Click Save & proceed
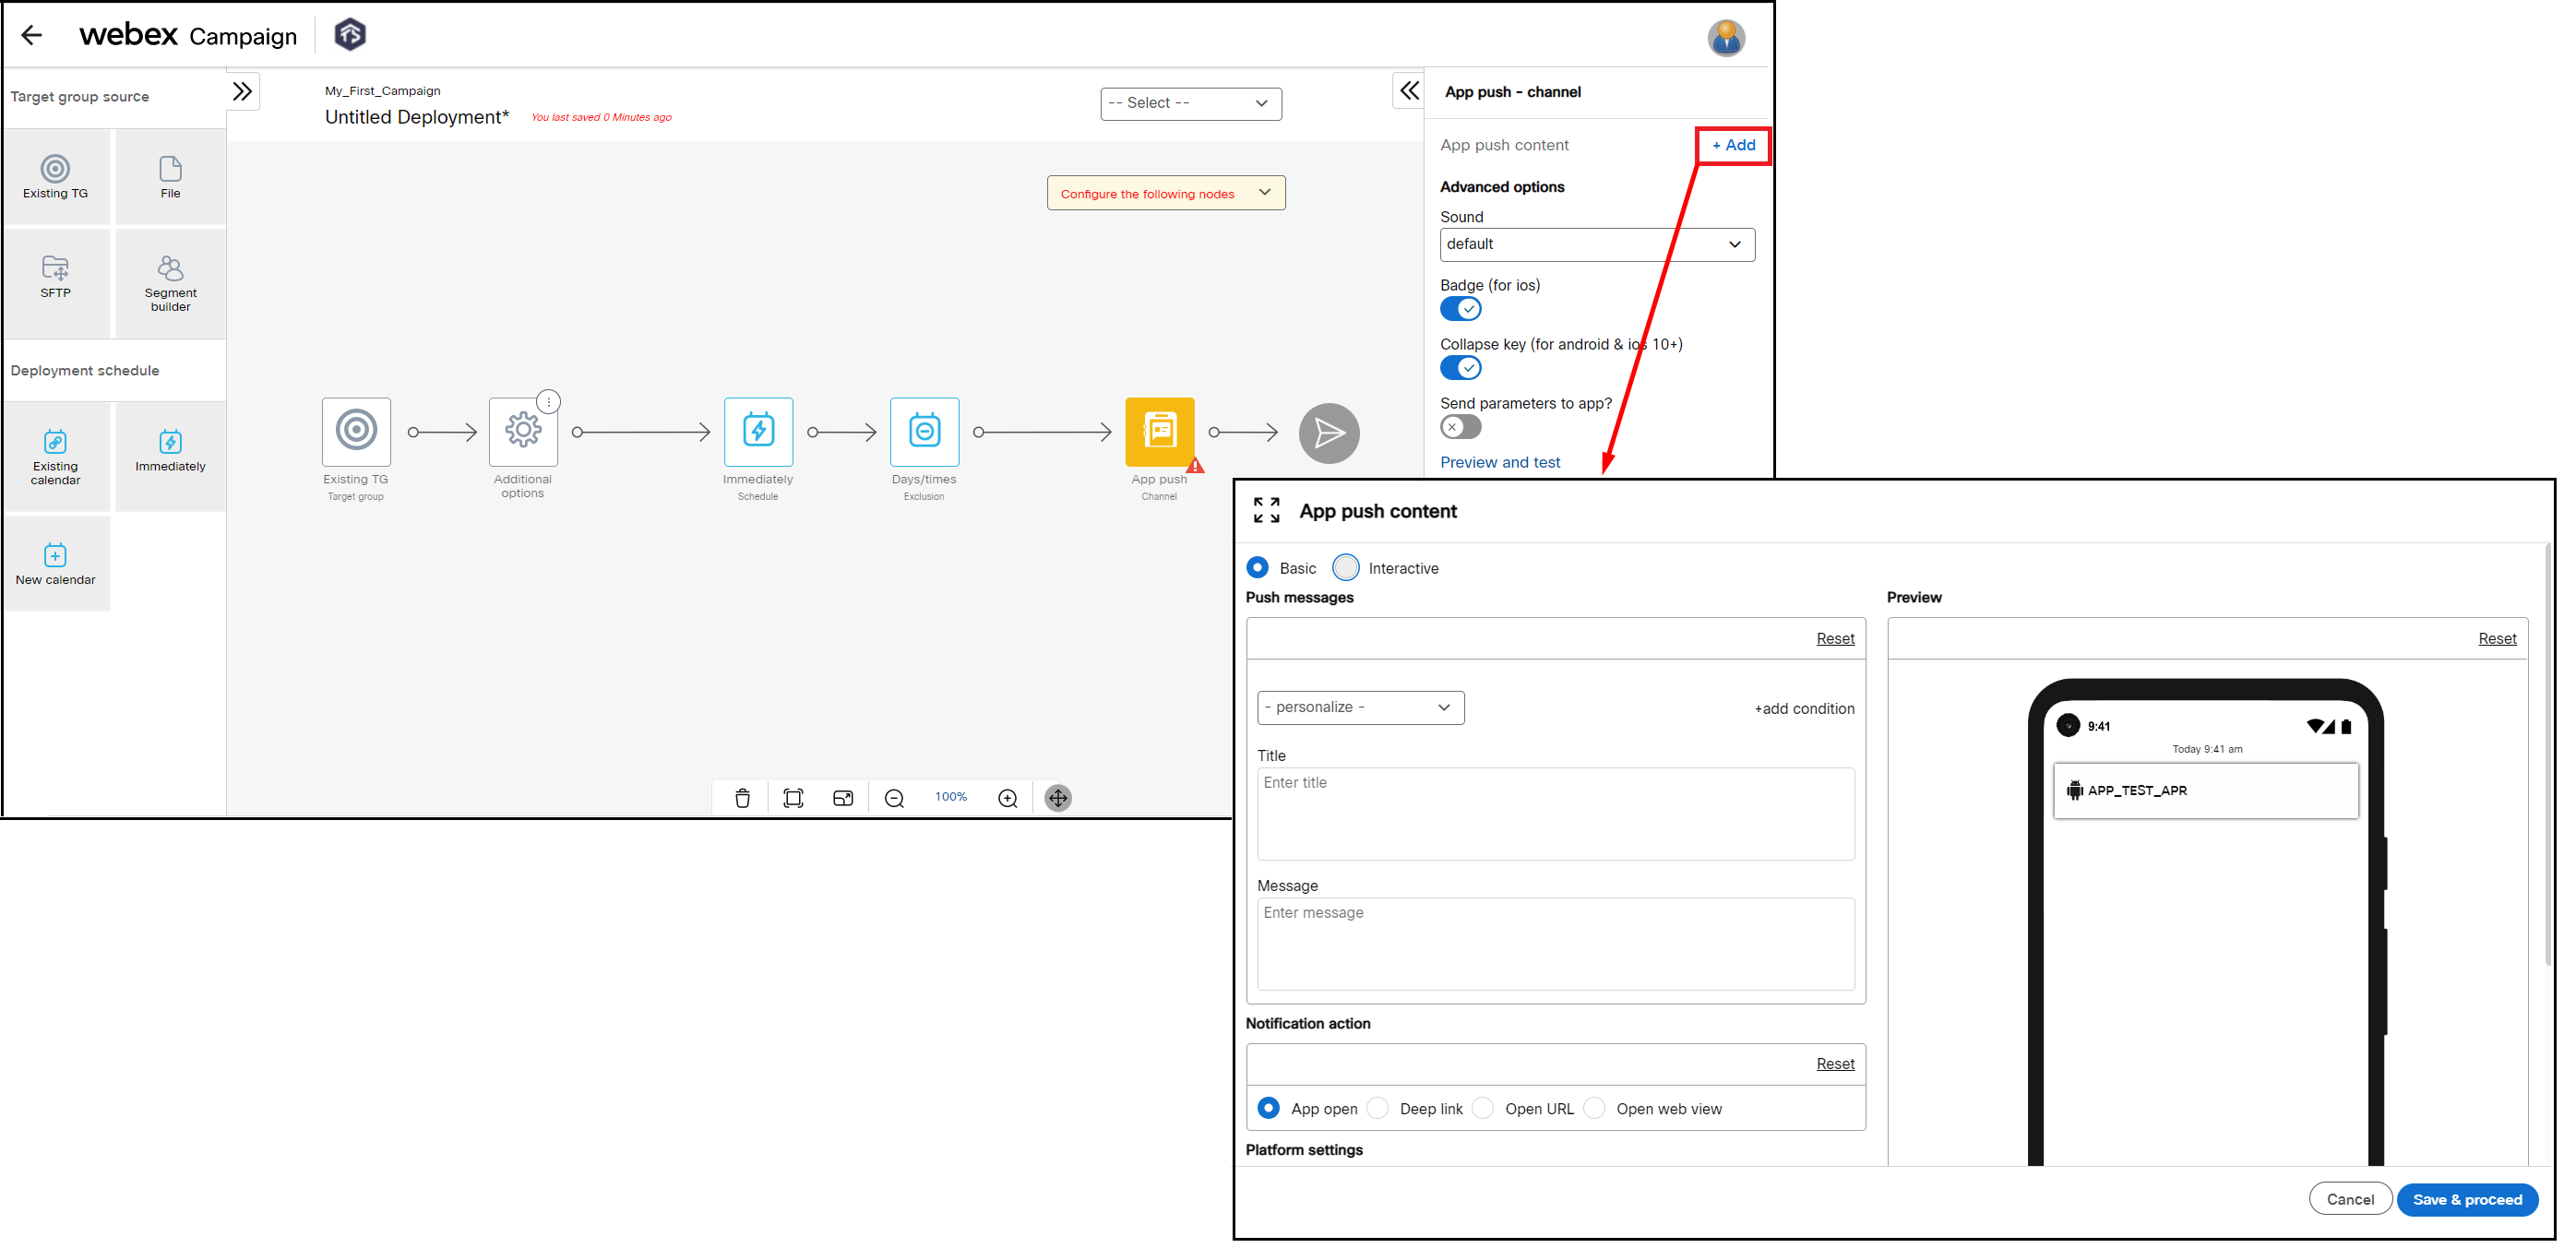The height and width of the screenshot is (1260, 2576). 2468,1199
